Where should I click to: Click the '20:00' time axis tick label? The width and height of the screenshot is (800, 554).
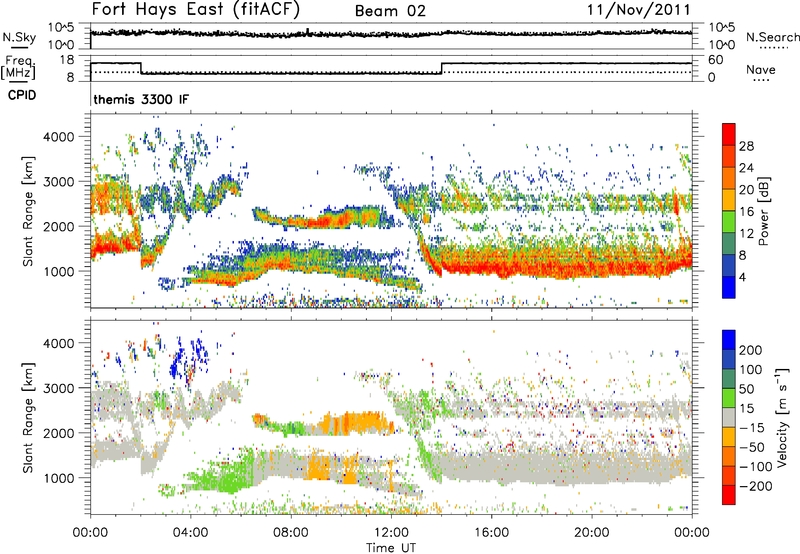[592, 532]
